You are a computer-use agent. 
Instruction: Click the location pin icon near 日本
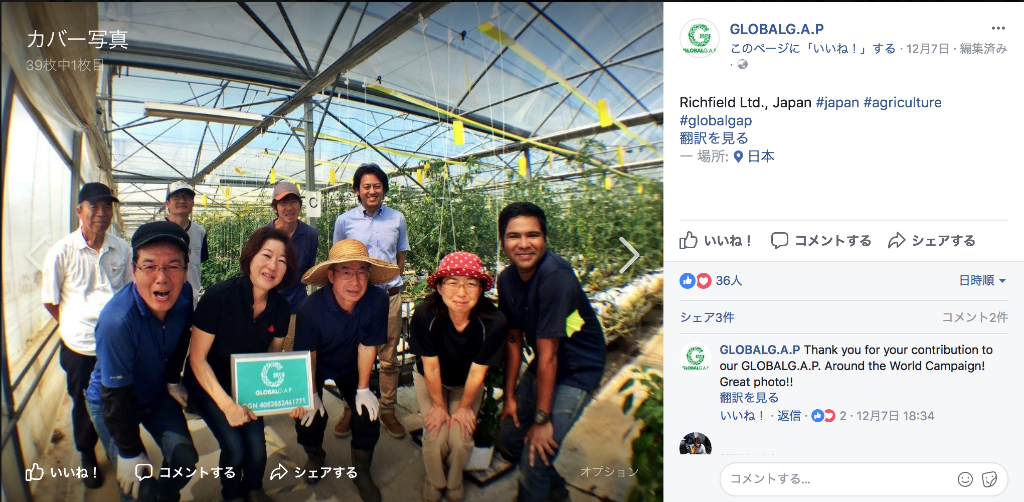coord(739,157)
